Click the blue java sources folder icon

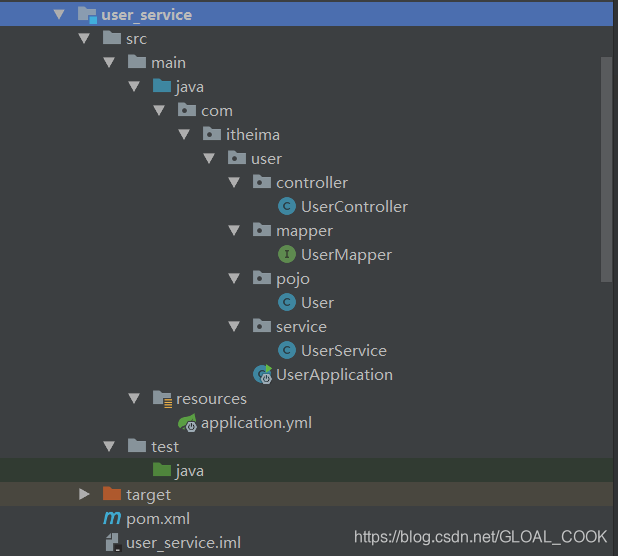pos(162,86)
